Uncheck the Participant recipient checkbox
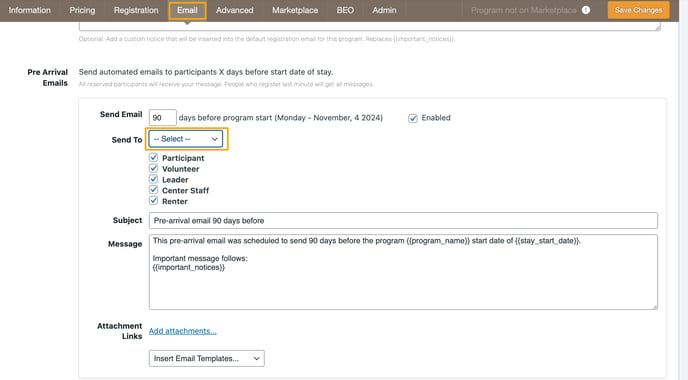The width and height of the screenshot is (688, 380). (x=153, y=157)
